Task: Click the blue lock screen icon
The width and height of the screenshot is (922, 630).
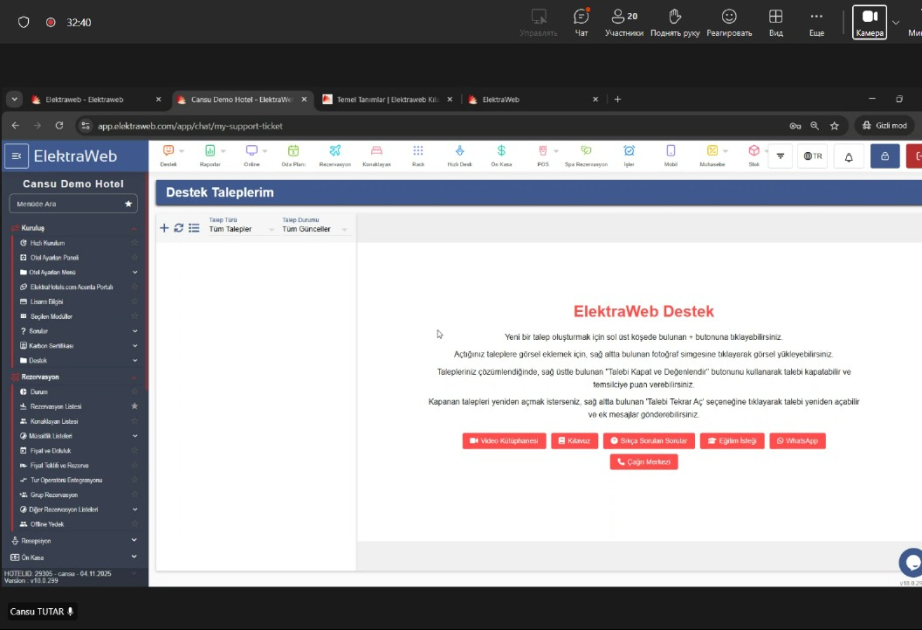Action: 884,156
